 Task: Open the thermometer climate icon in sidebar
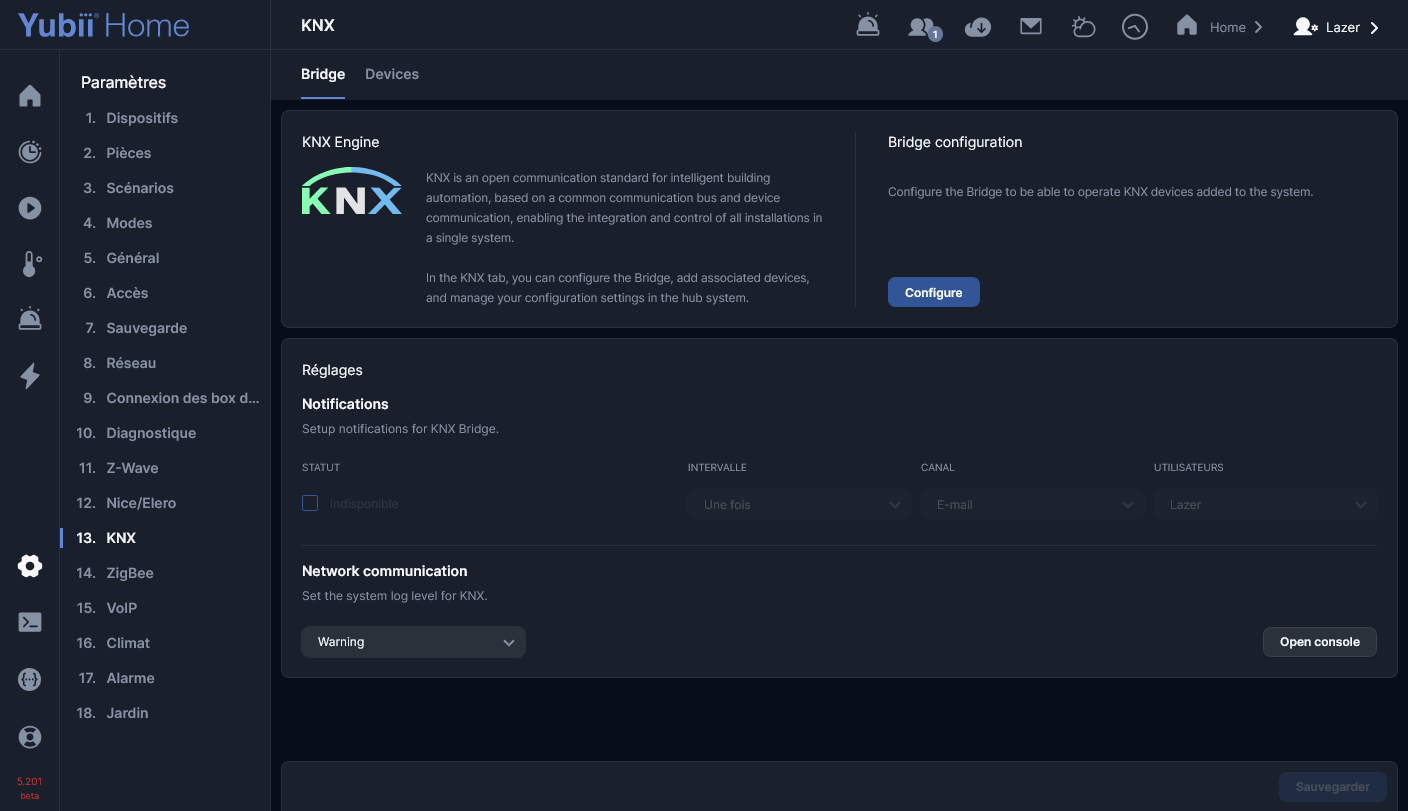pos(30,264)
